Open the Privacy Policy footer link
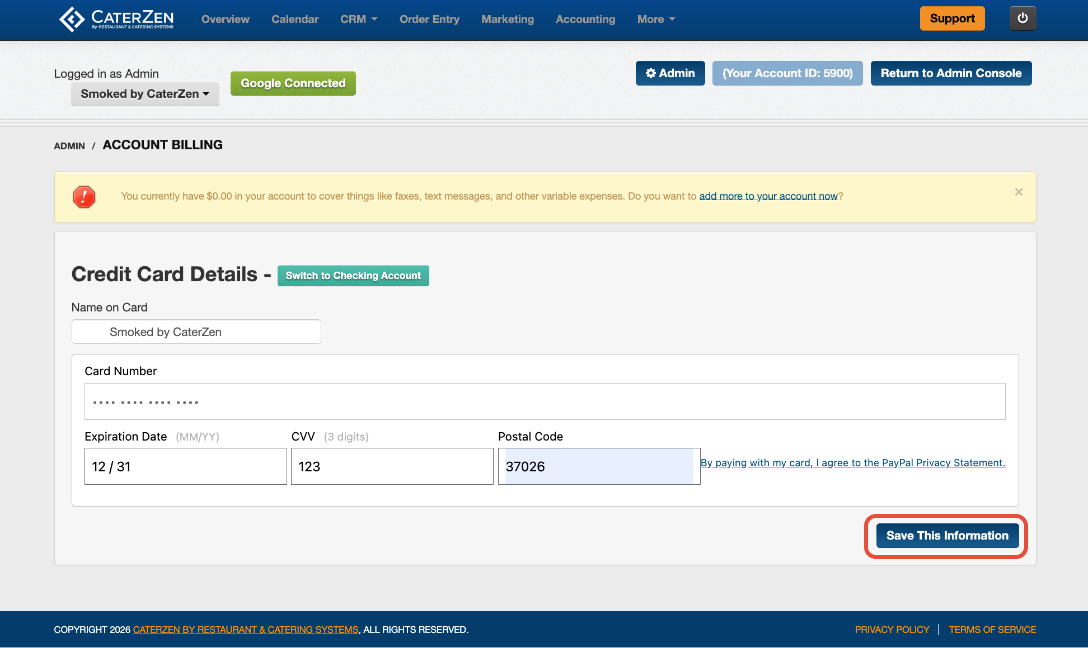This screenshot has height=648, width=1088. pos(892,630)
